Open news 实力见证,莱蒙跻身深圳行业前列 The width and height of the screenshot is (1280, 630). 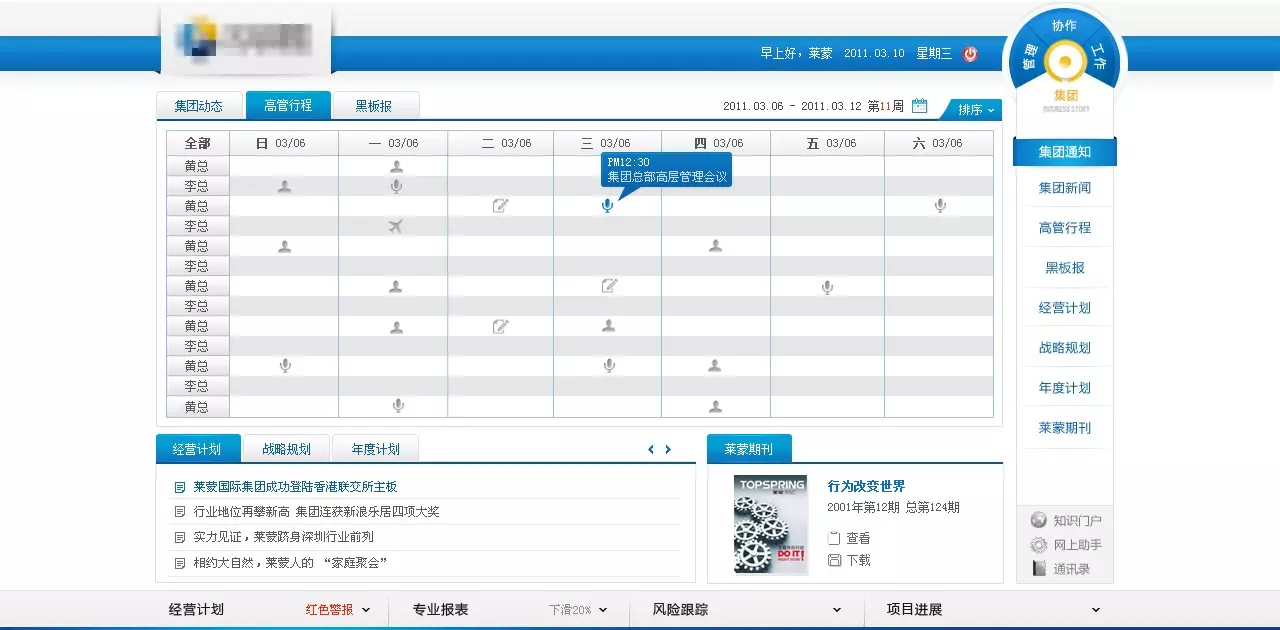[x=283, y=537]
